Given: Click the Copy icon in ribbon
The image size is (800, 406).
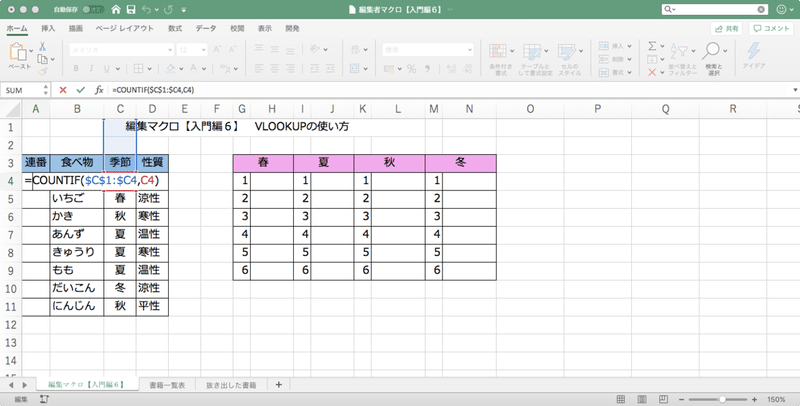Looking at the screenshot, I should pos(42,59).
